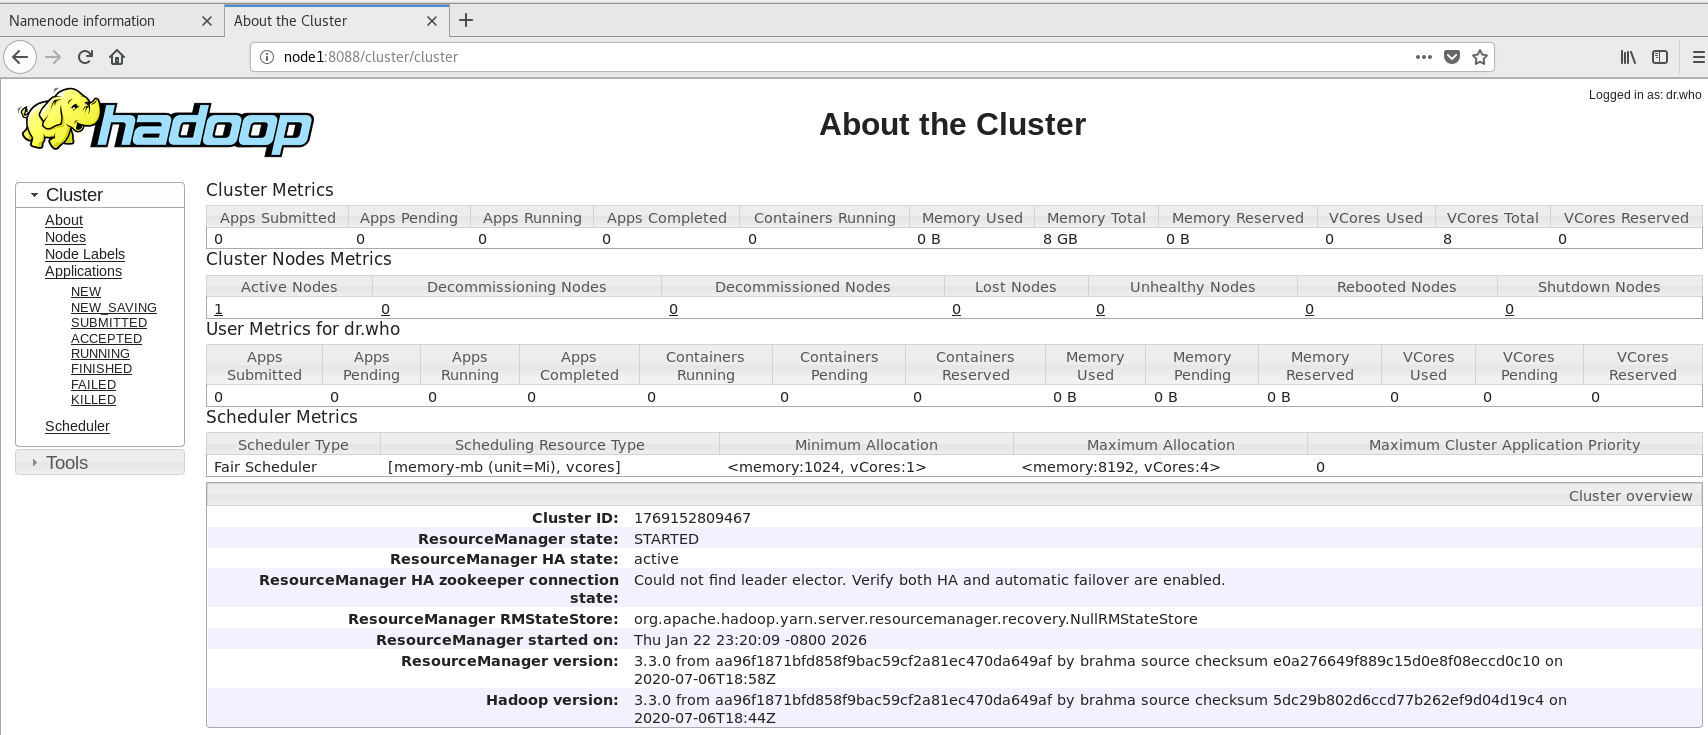Open Firefox hamburger menu

[x=1698, y=57]
